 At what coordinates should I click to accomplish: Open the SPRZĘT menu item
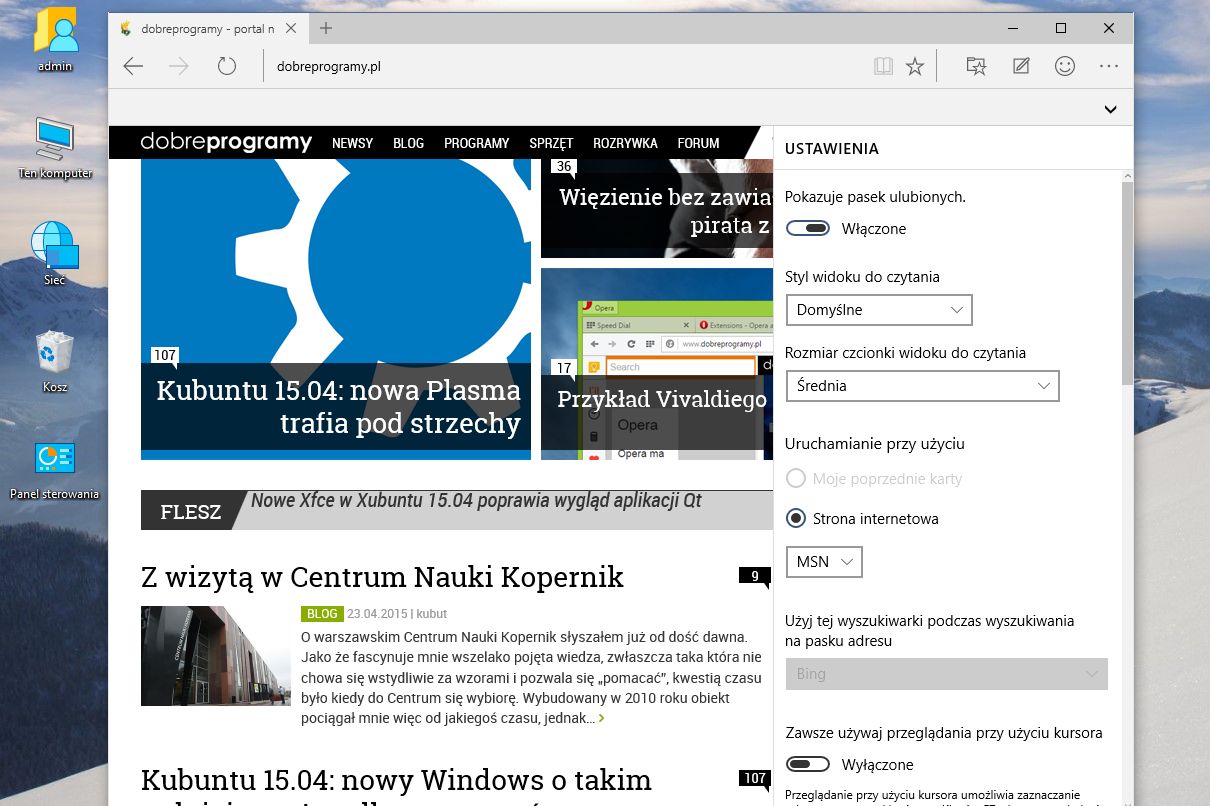[551, 143]
